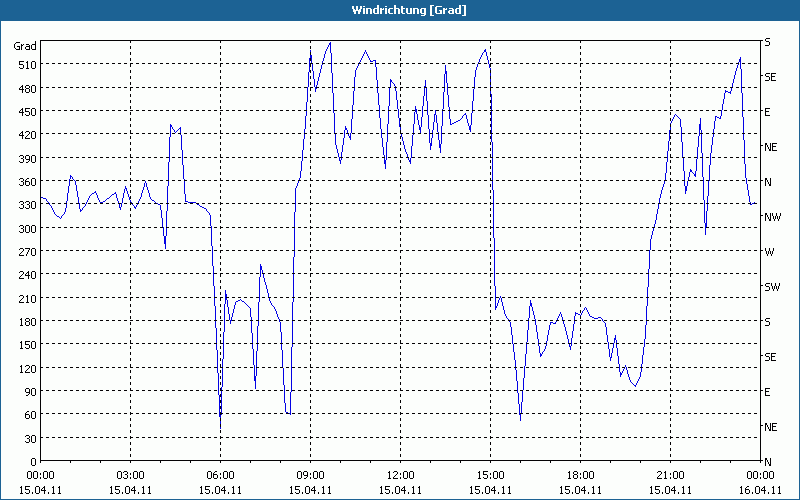The height and width of the screenshot is (500, 800).
Task: Select the 210 value on the degree axis
Action: pos(28,298)
